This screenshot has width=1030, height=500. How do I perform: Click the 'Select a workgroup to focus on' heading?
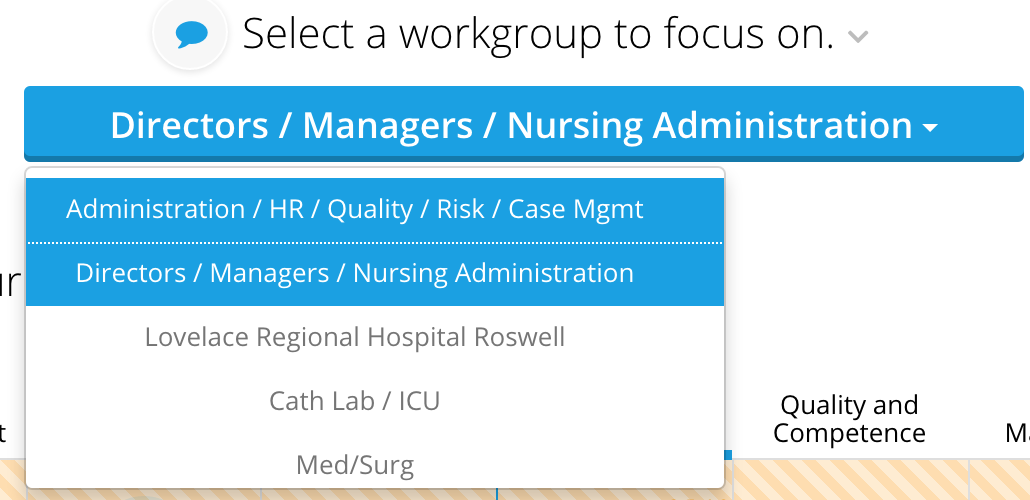(x=539, y=34)
